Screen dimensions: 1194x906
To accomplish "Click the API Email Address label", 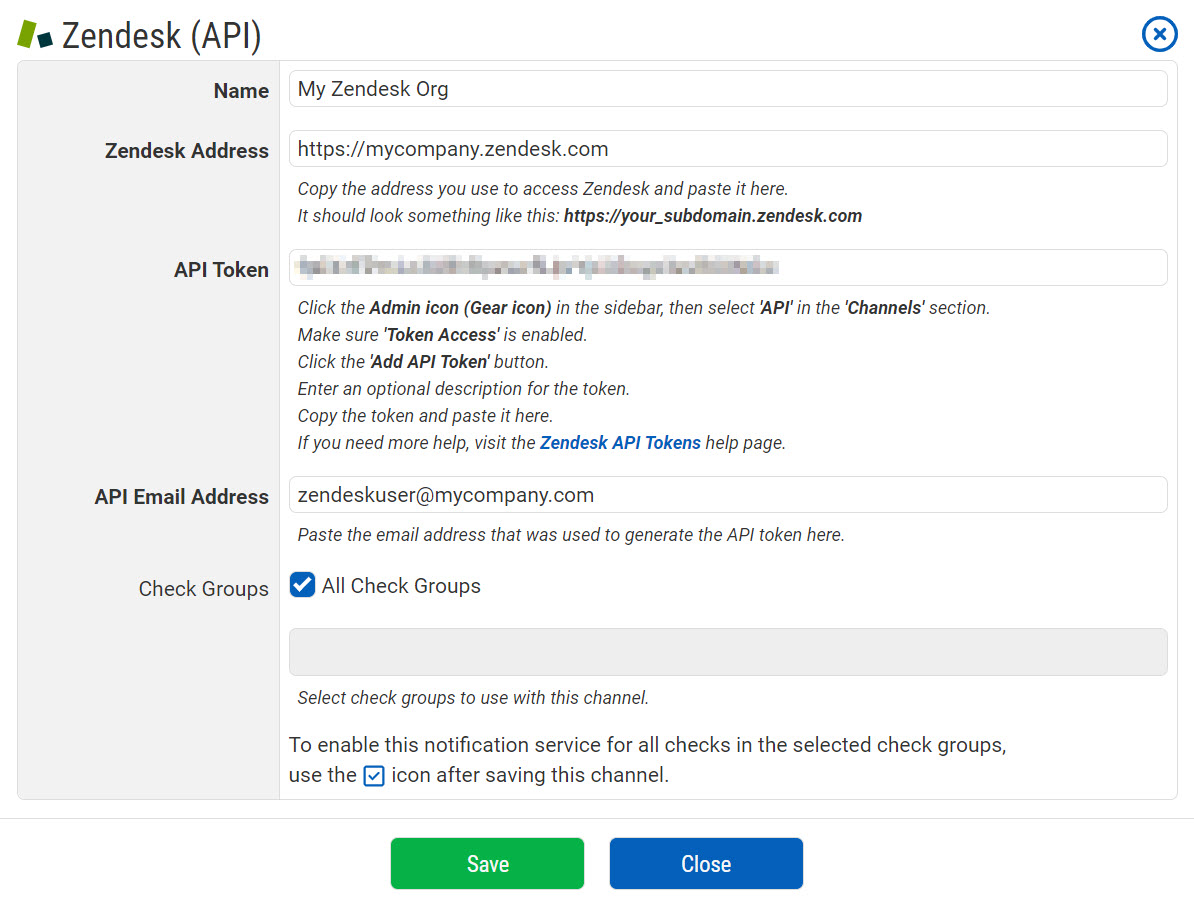I will tap(182, 497).
